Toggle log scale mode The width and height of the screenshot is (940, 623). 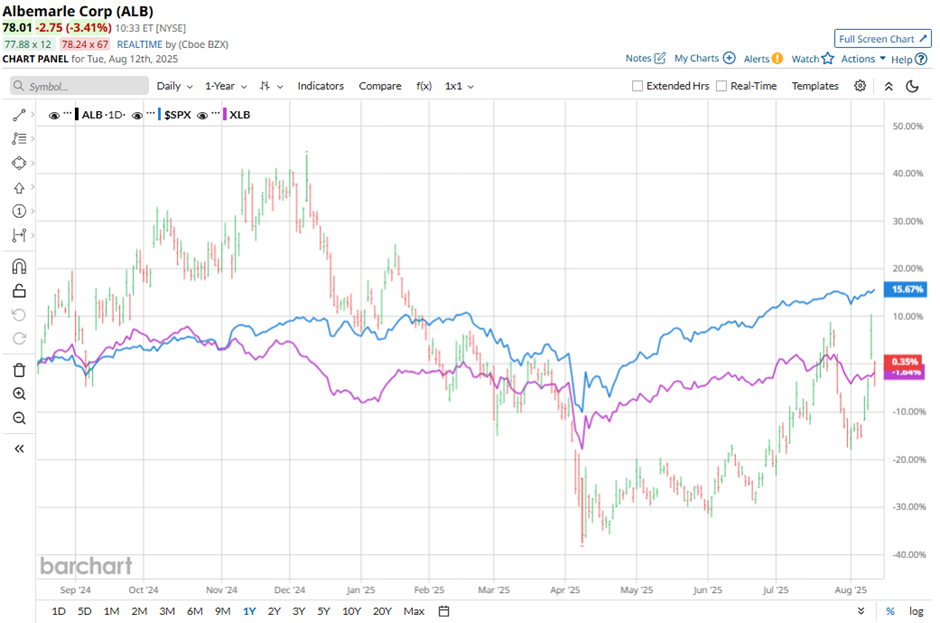(x=916, y=611)
